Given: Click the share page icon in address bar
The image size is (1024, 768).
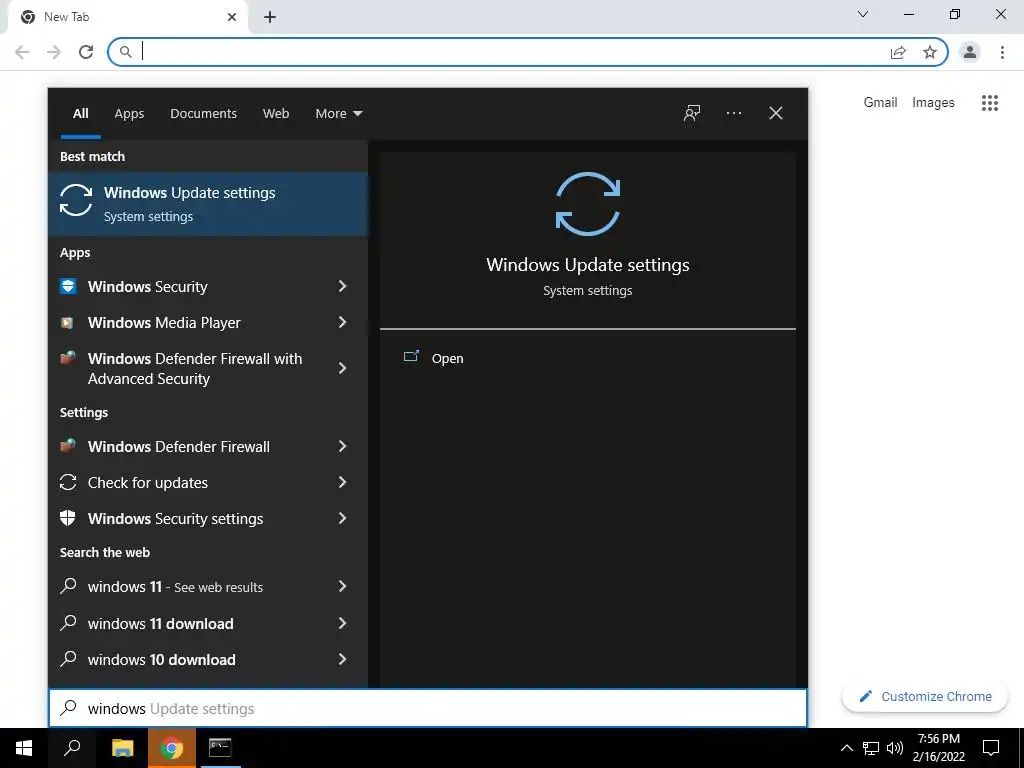Looking at the screenshot, I should [x=898, y=52].
